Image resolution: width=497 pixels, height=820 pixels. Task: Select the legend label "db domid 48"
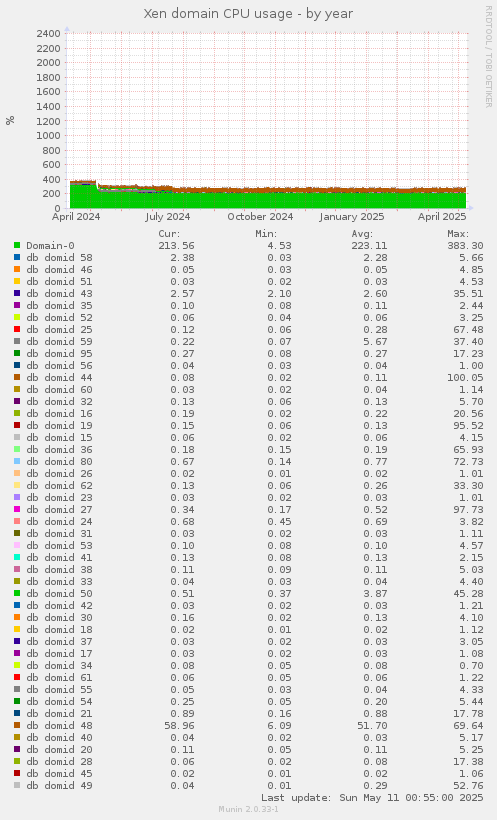point(59,725)
